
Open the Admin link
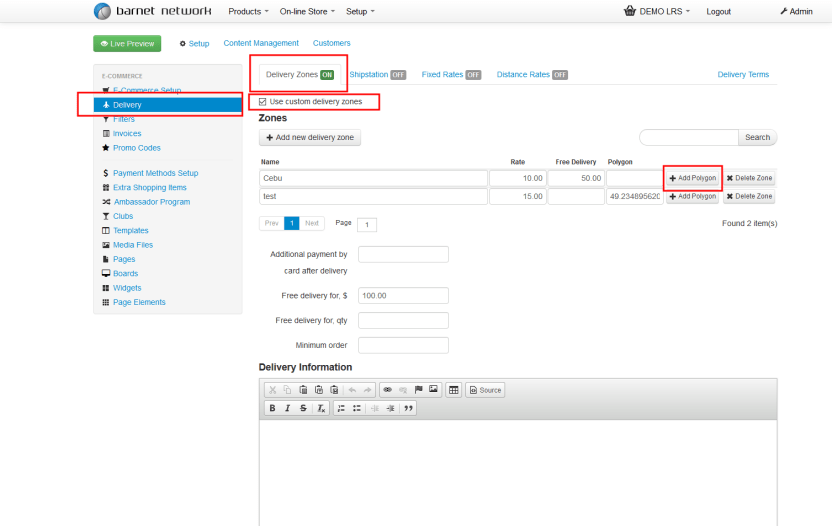[796, 12]
